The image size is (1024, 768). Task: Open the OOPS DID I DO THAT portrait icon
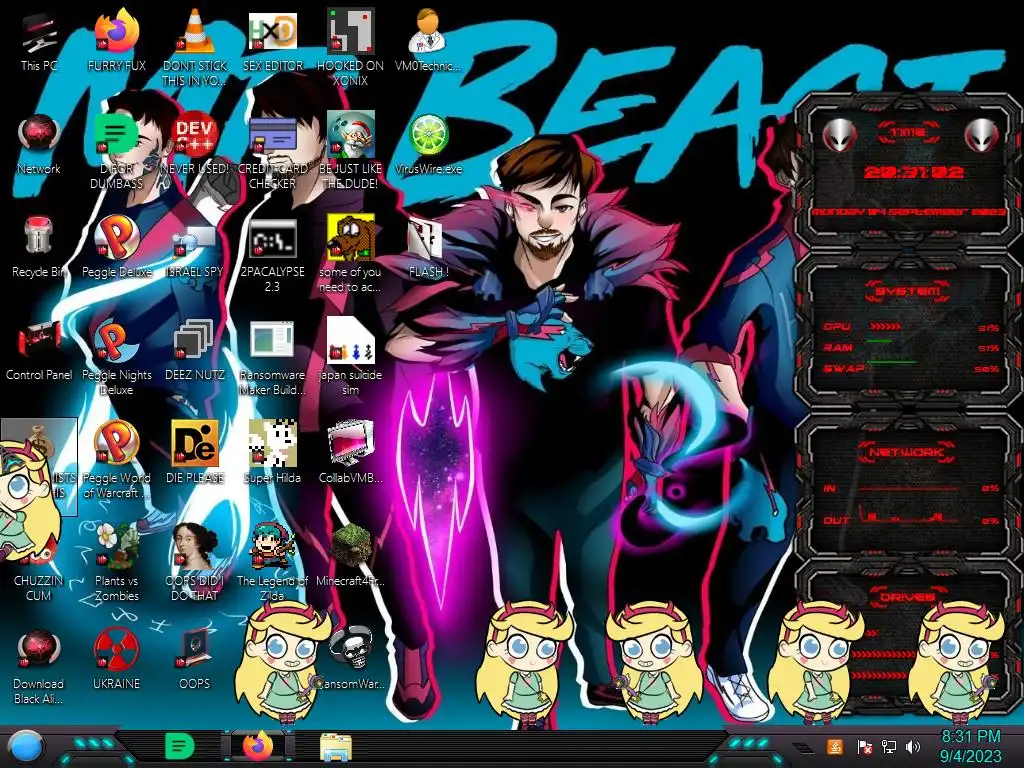point(195,563)
